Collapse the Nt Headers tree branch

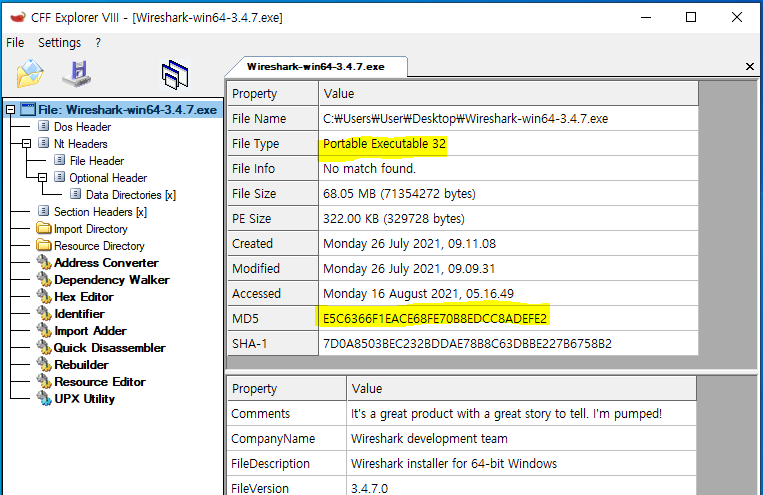[x=26, y=144]
